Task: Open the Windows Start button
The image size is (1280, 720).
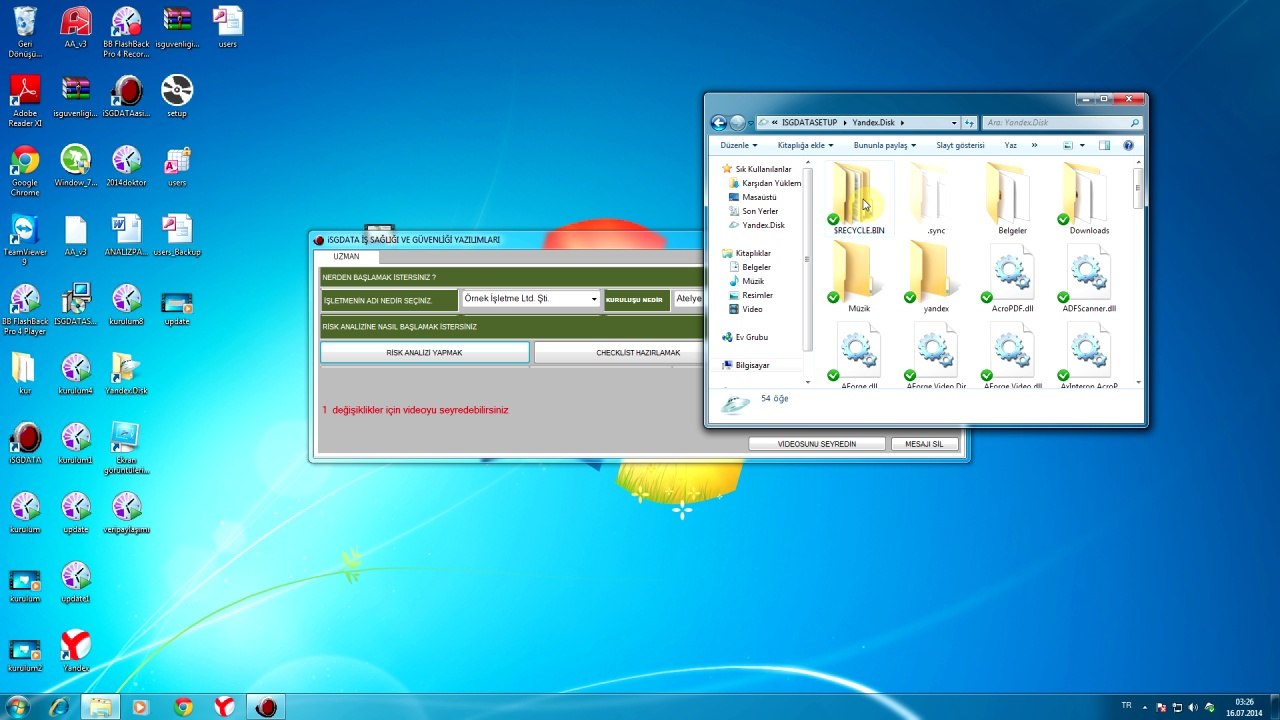Action: tap(19, 706)
